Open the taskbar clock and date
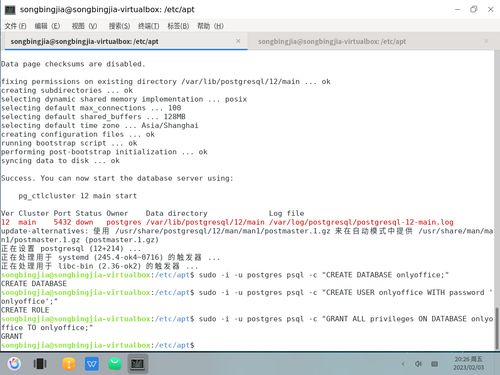Viewport: 500px width, 375px height. coord(468,363)
